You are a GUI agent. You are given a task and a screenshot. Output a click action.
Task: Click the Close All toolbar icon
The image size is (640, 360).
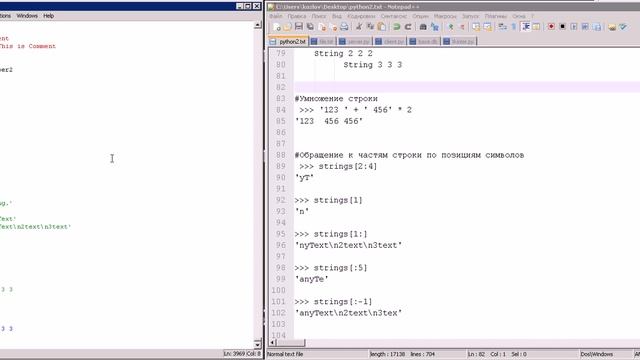[333, 27]
